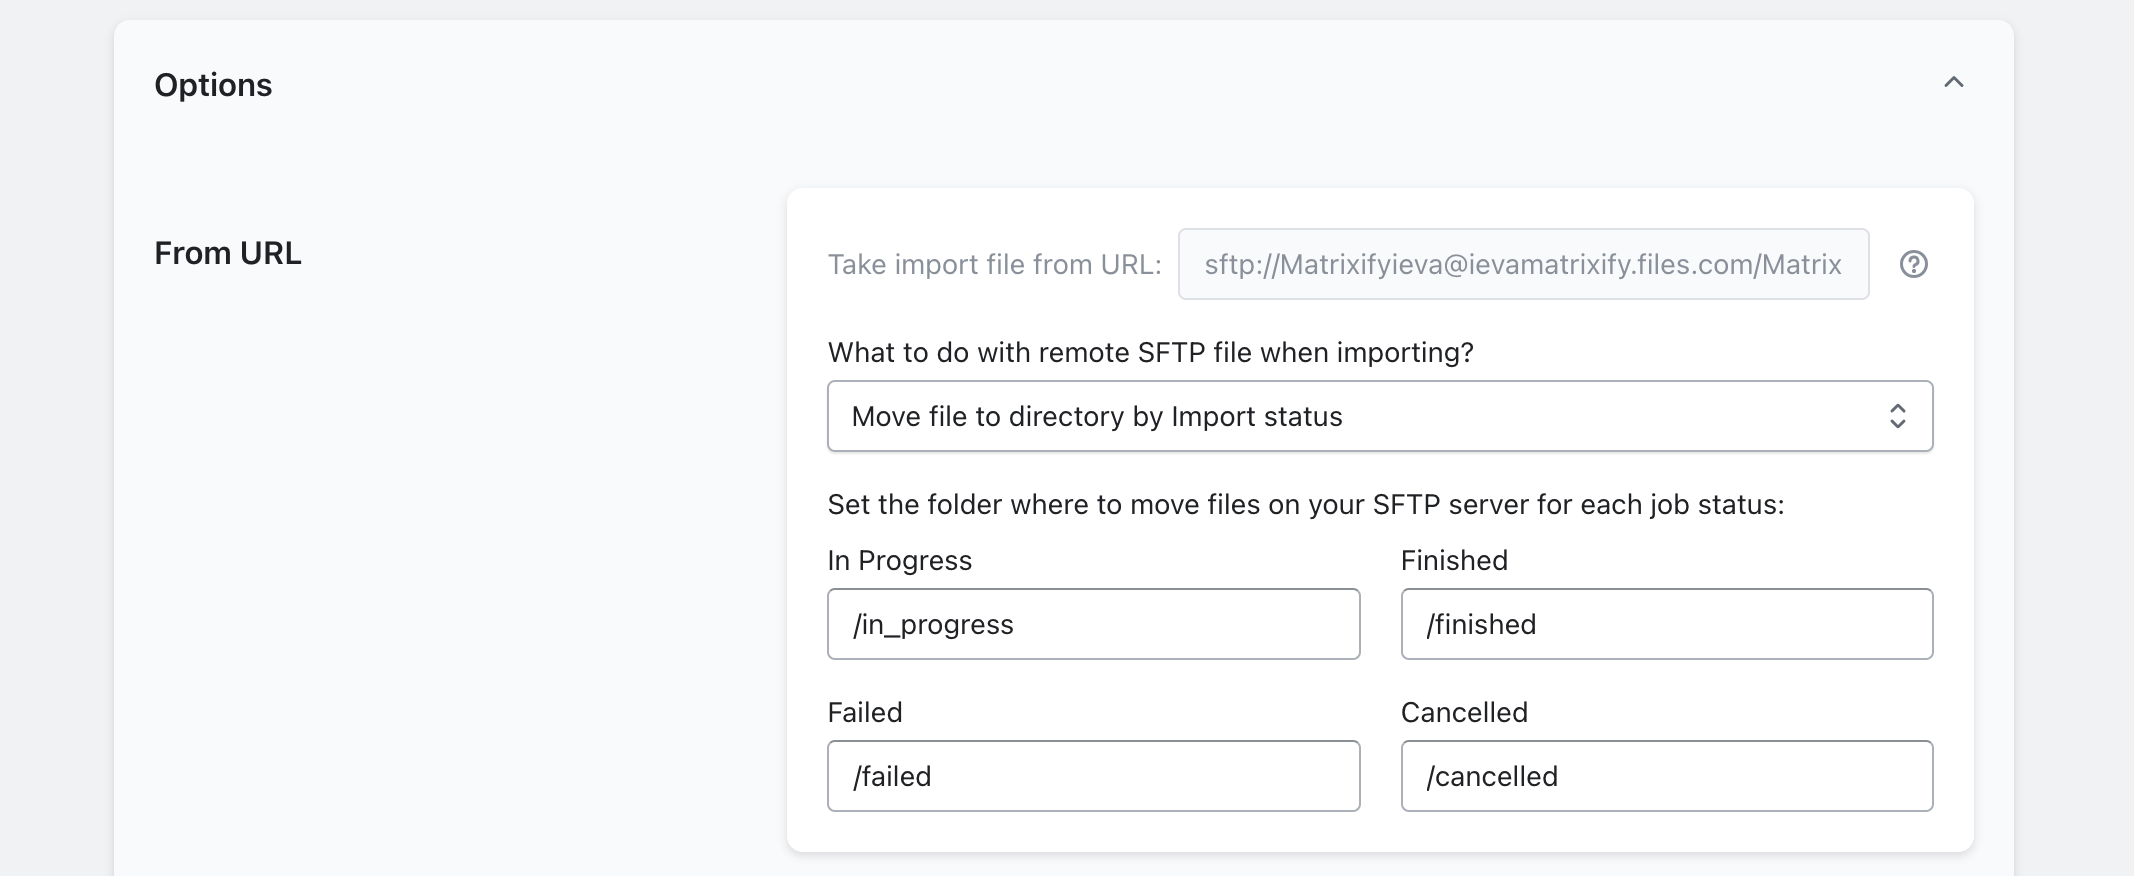
Task: Click the "Set the folder where to move files" text
Action: [x=1305, y=504]
